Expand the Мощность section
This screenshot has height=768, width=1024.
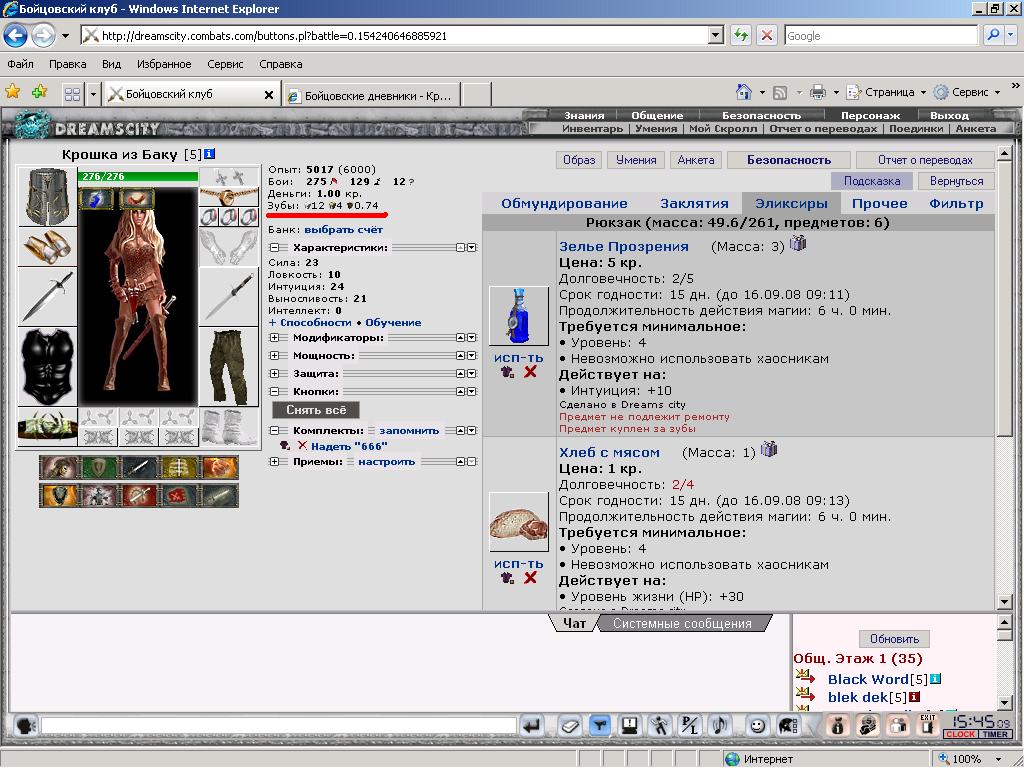(274, 356)
